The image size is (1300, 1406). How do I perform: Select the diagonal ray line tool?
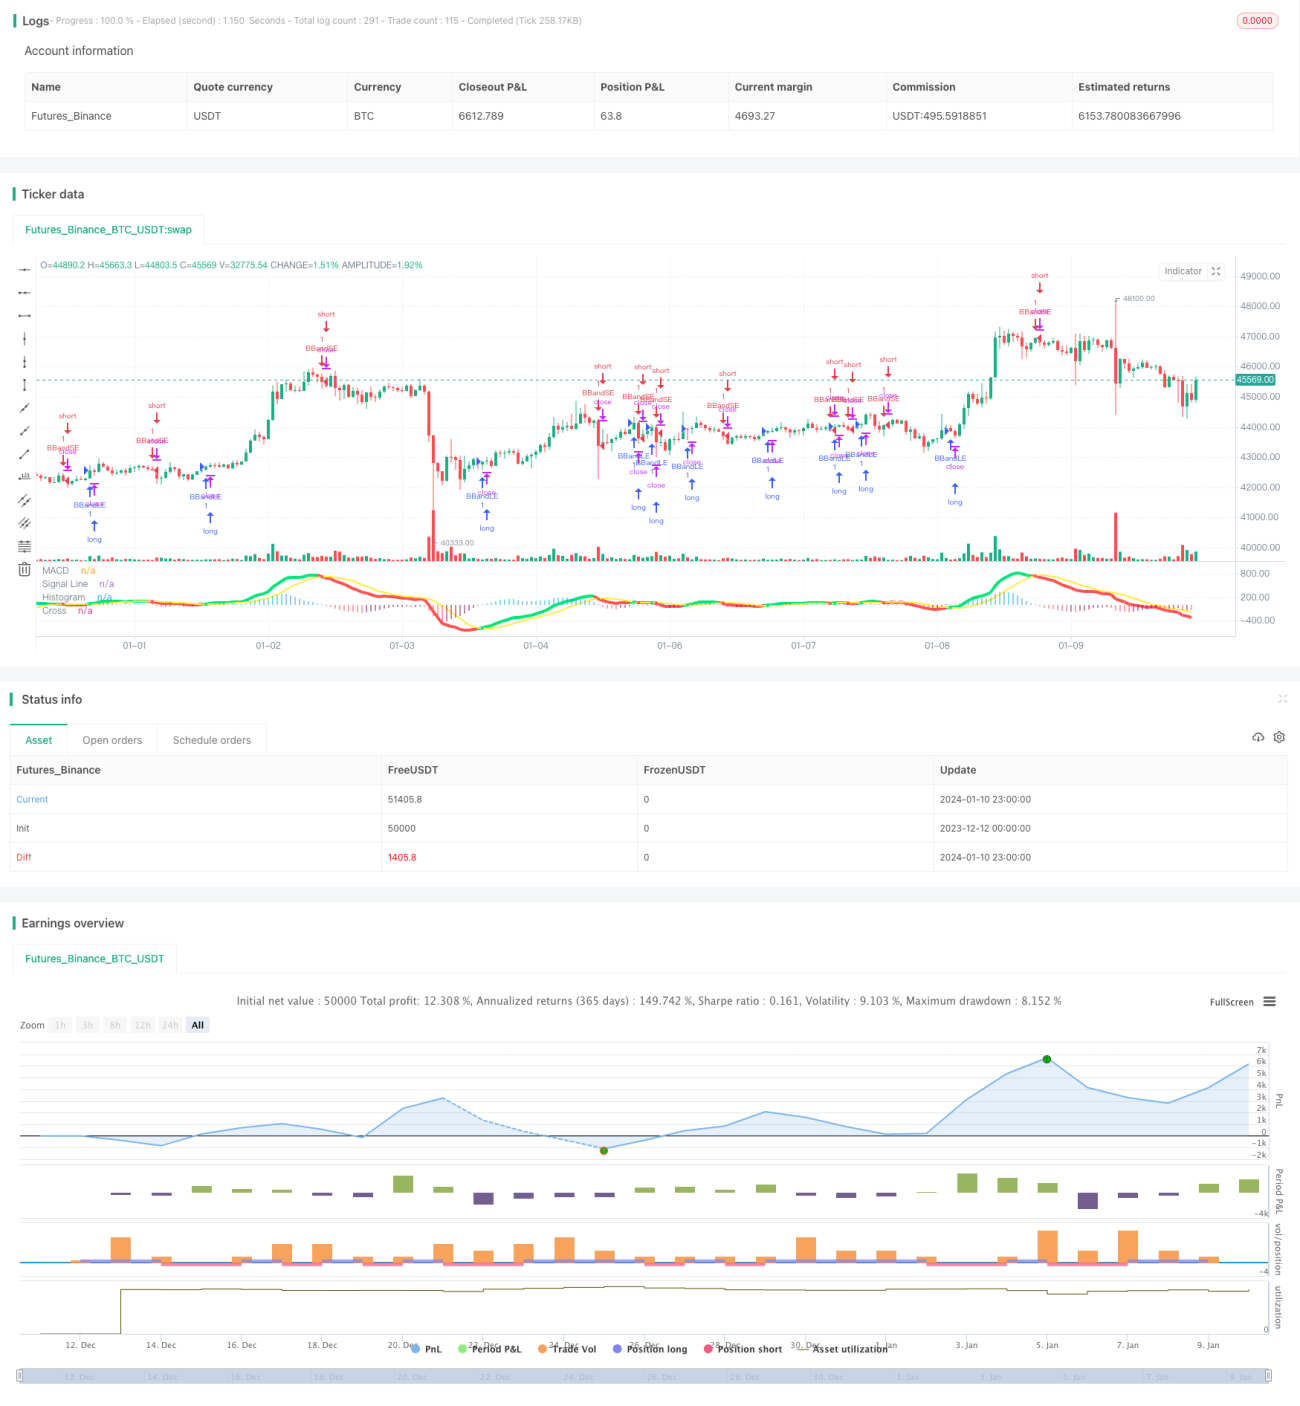[24, 431]
